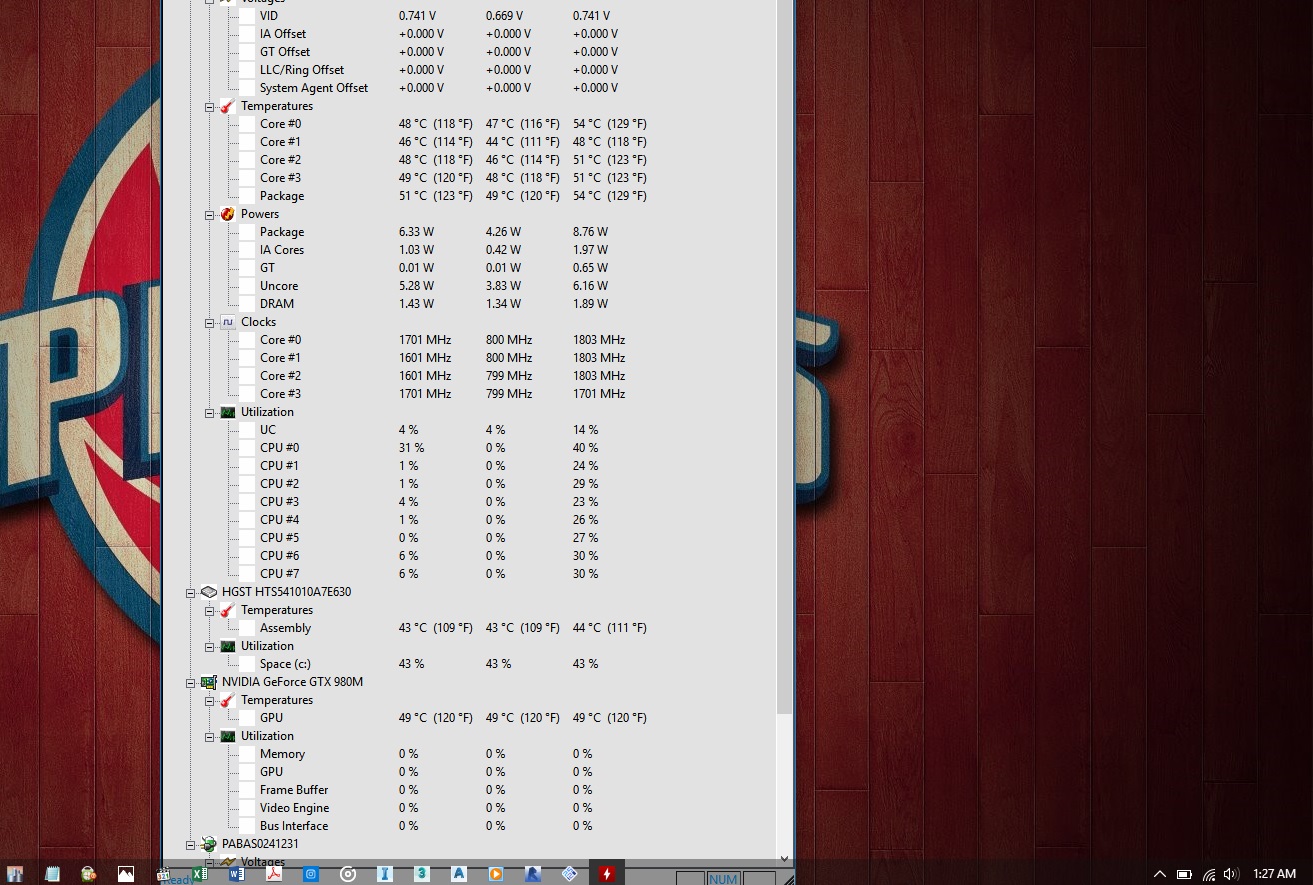Open Word from the taskbar
Viewport: 1313px width, 885px height.
coord(237,873)
